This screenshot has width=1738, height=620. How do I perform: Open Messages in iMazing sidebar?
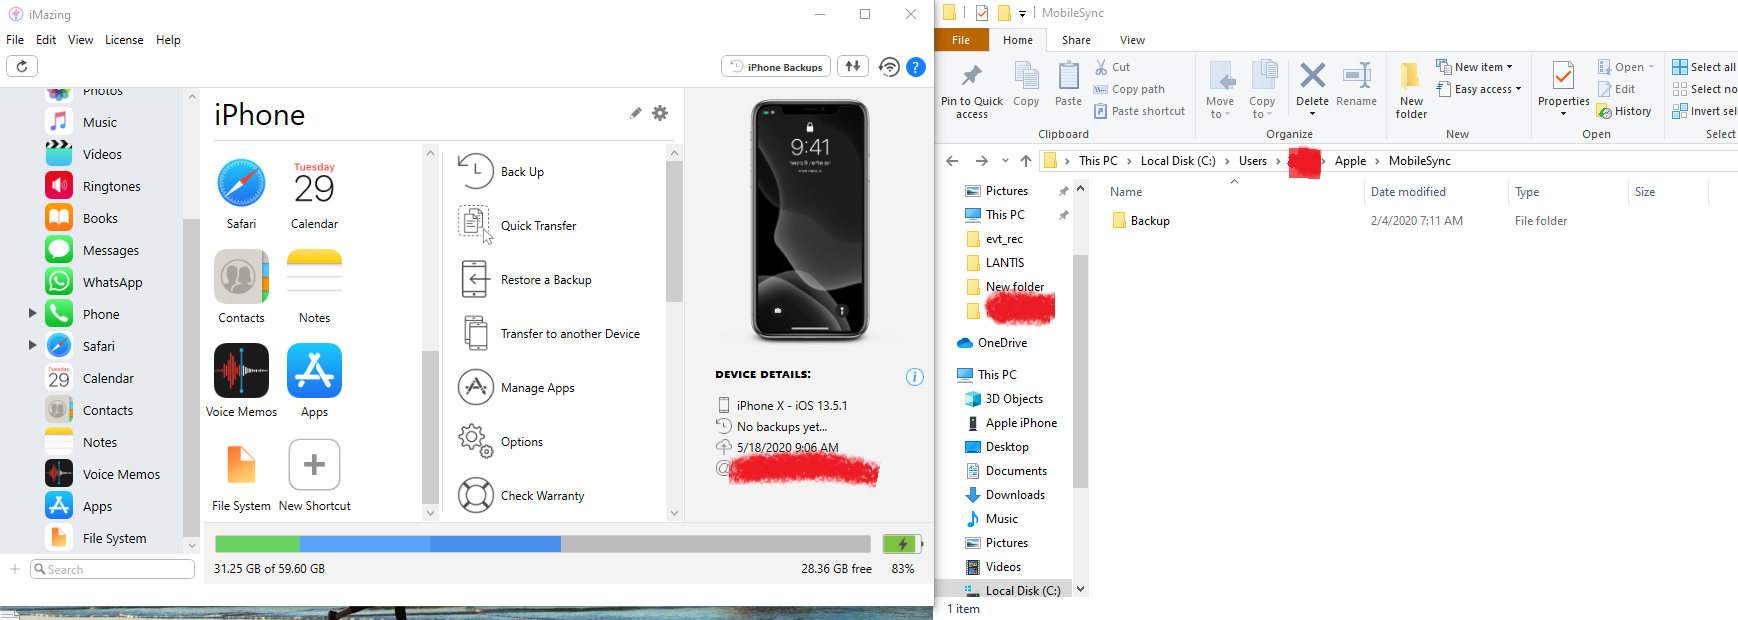pyautogui.click(x=110, y=250)
